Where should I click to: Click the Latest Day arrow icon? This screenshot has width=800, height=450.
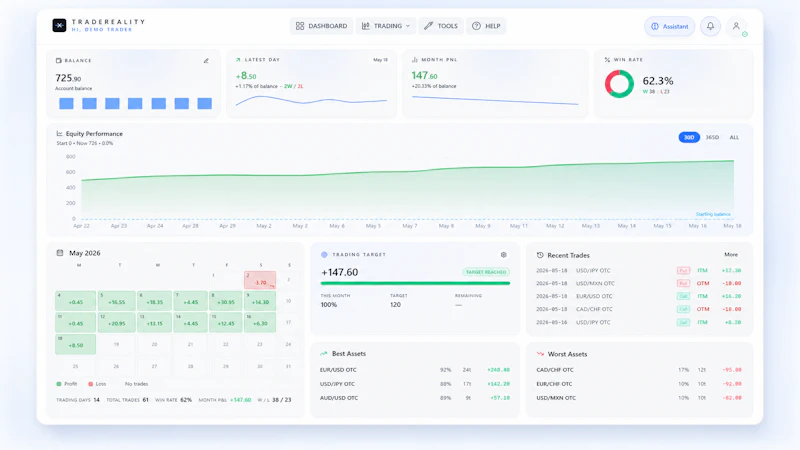238,60
